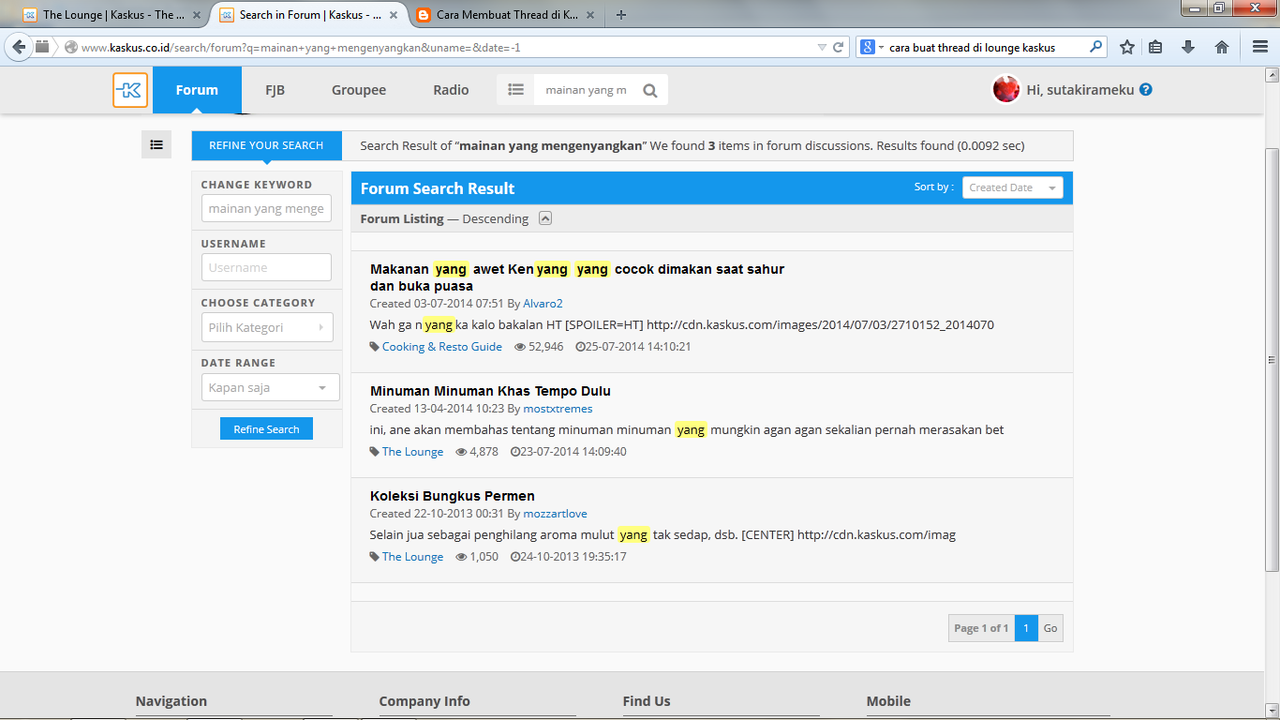
Task: Toggle sidebar list icon left of Refine
Action: [x=156, y=145]
